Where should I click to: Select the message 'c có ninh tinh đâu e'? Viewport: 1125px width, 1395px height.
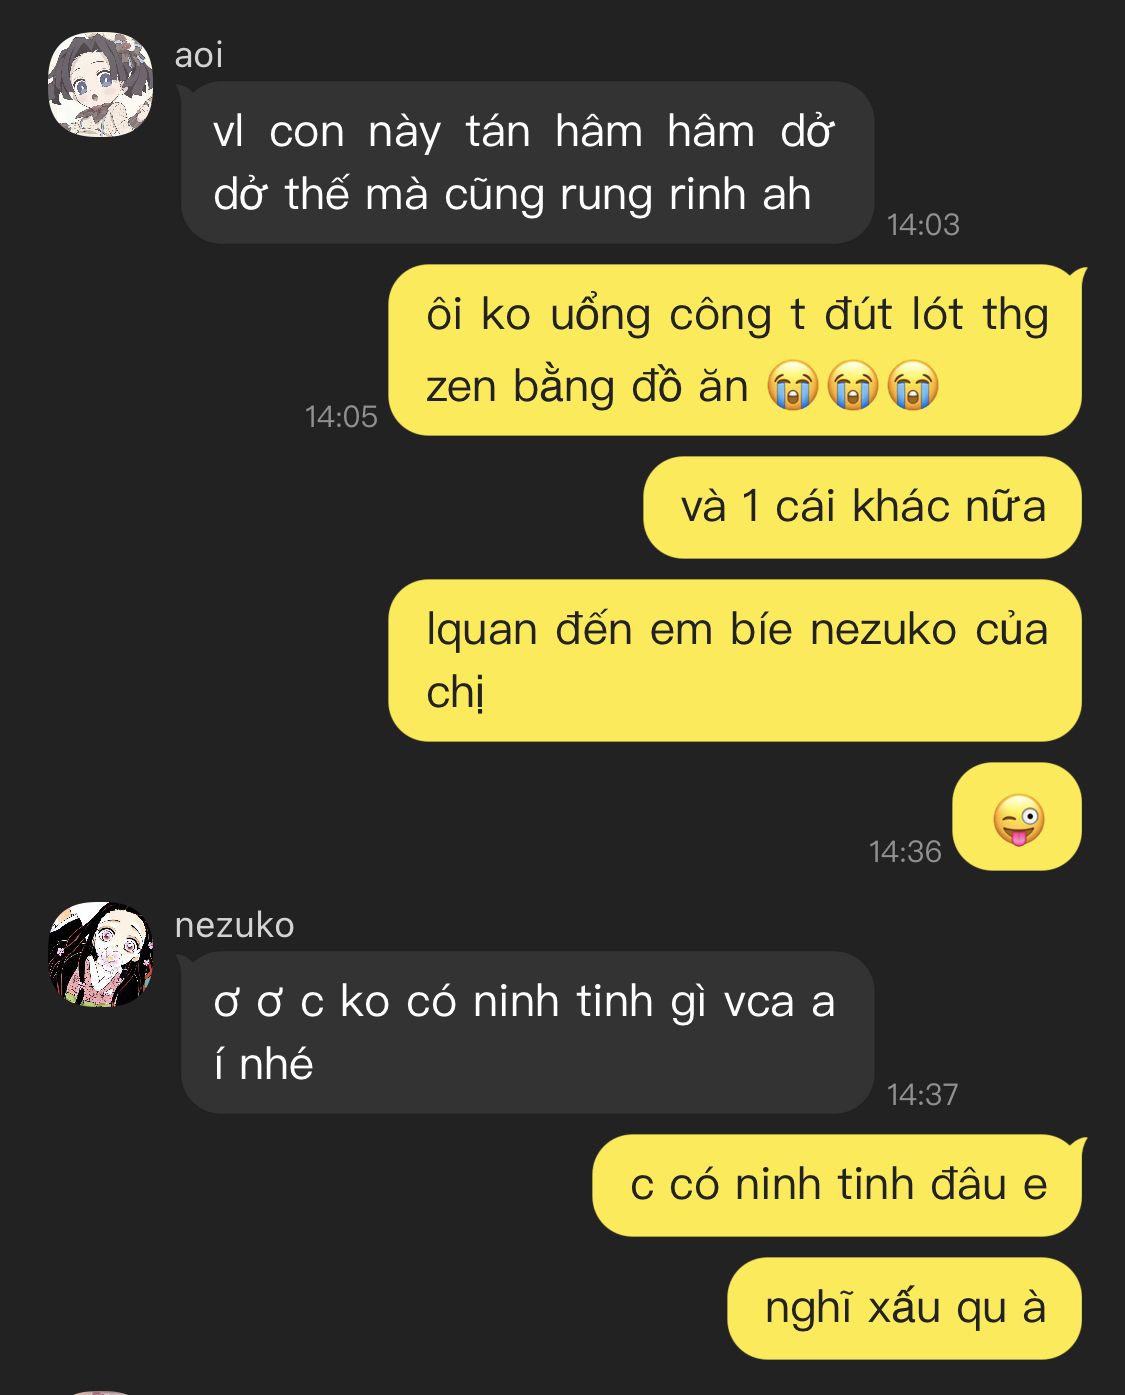[x=838, y=1185]
